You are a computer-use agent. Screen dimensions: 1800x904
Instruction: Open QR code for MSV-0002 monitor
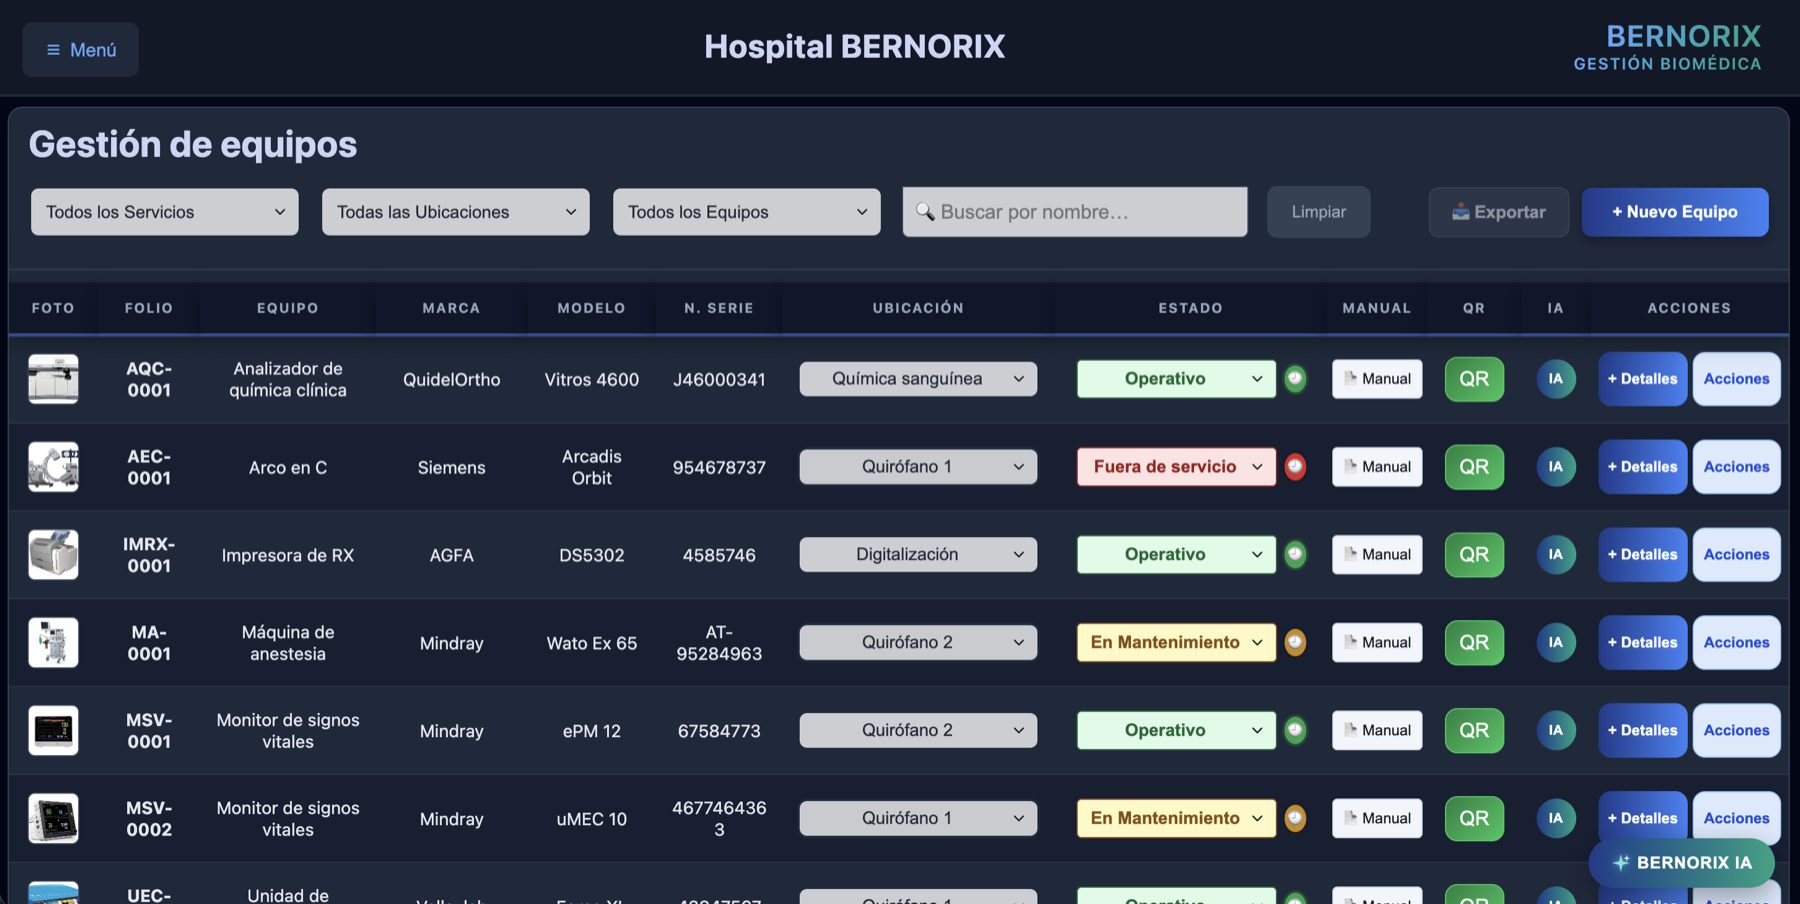(1474, 819)
